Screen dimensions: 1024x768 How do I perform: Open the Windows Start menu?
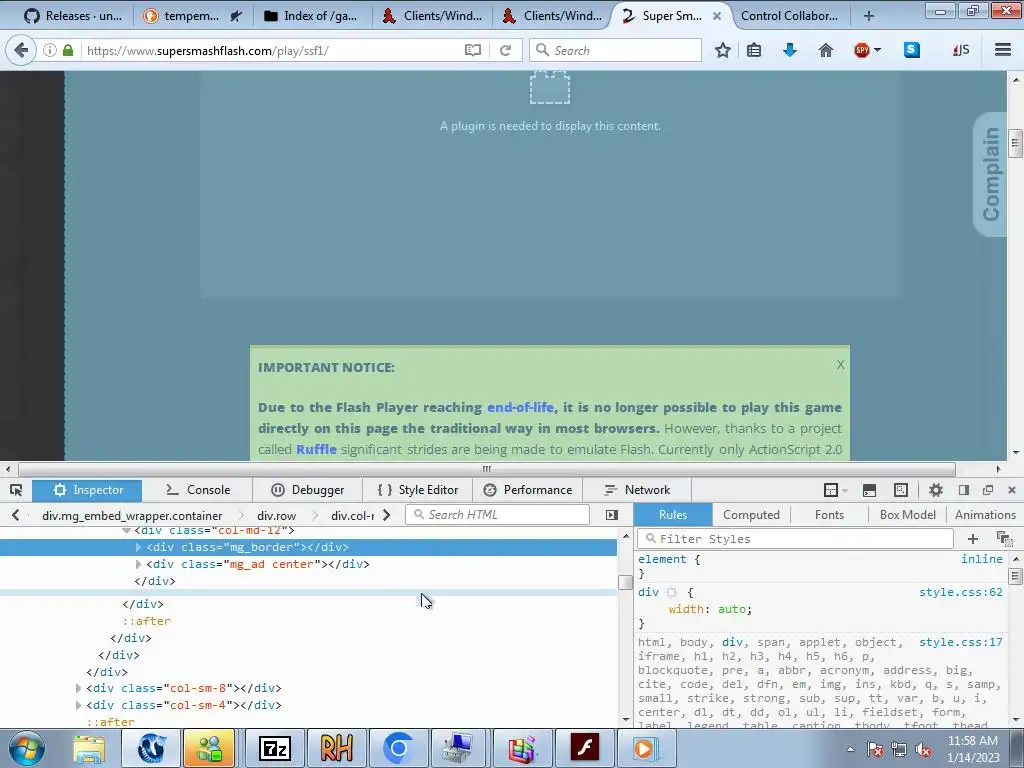[x=26, y=748]
